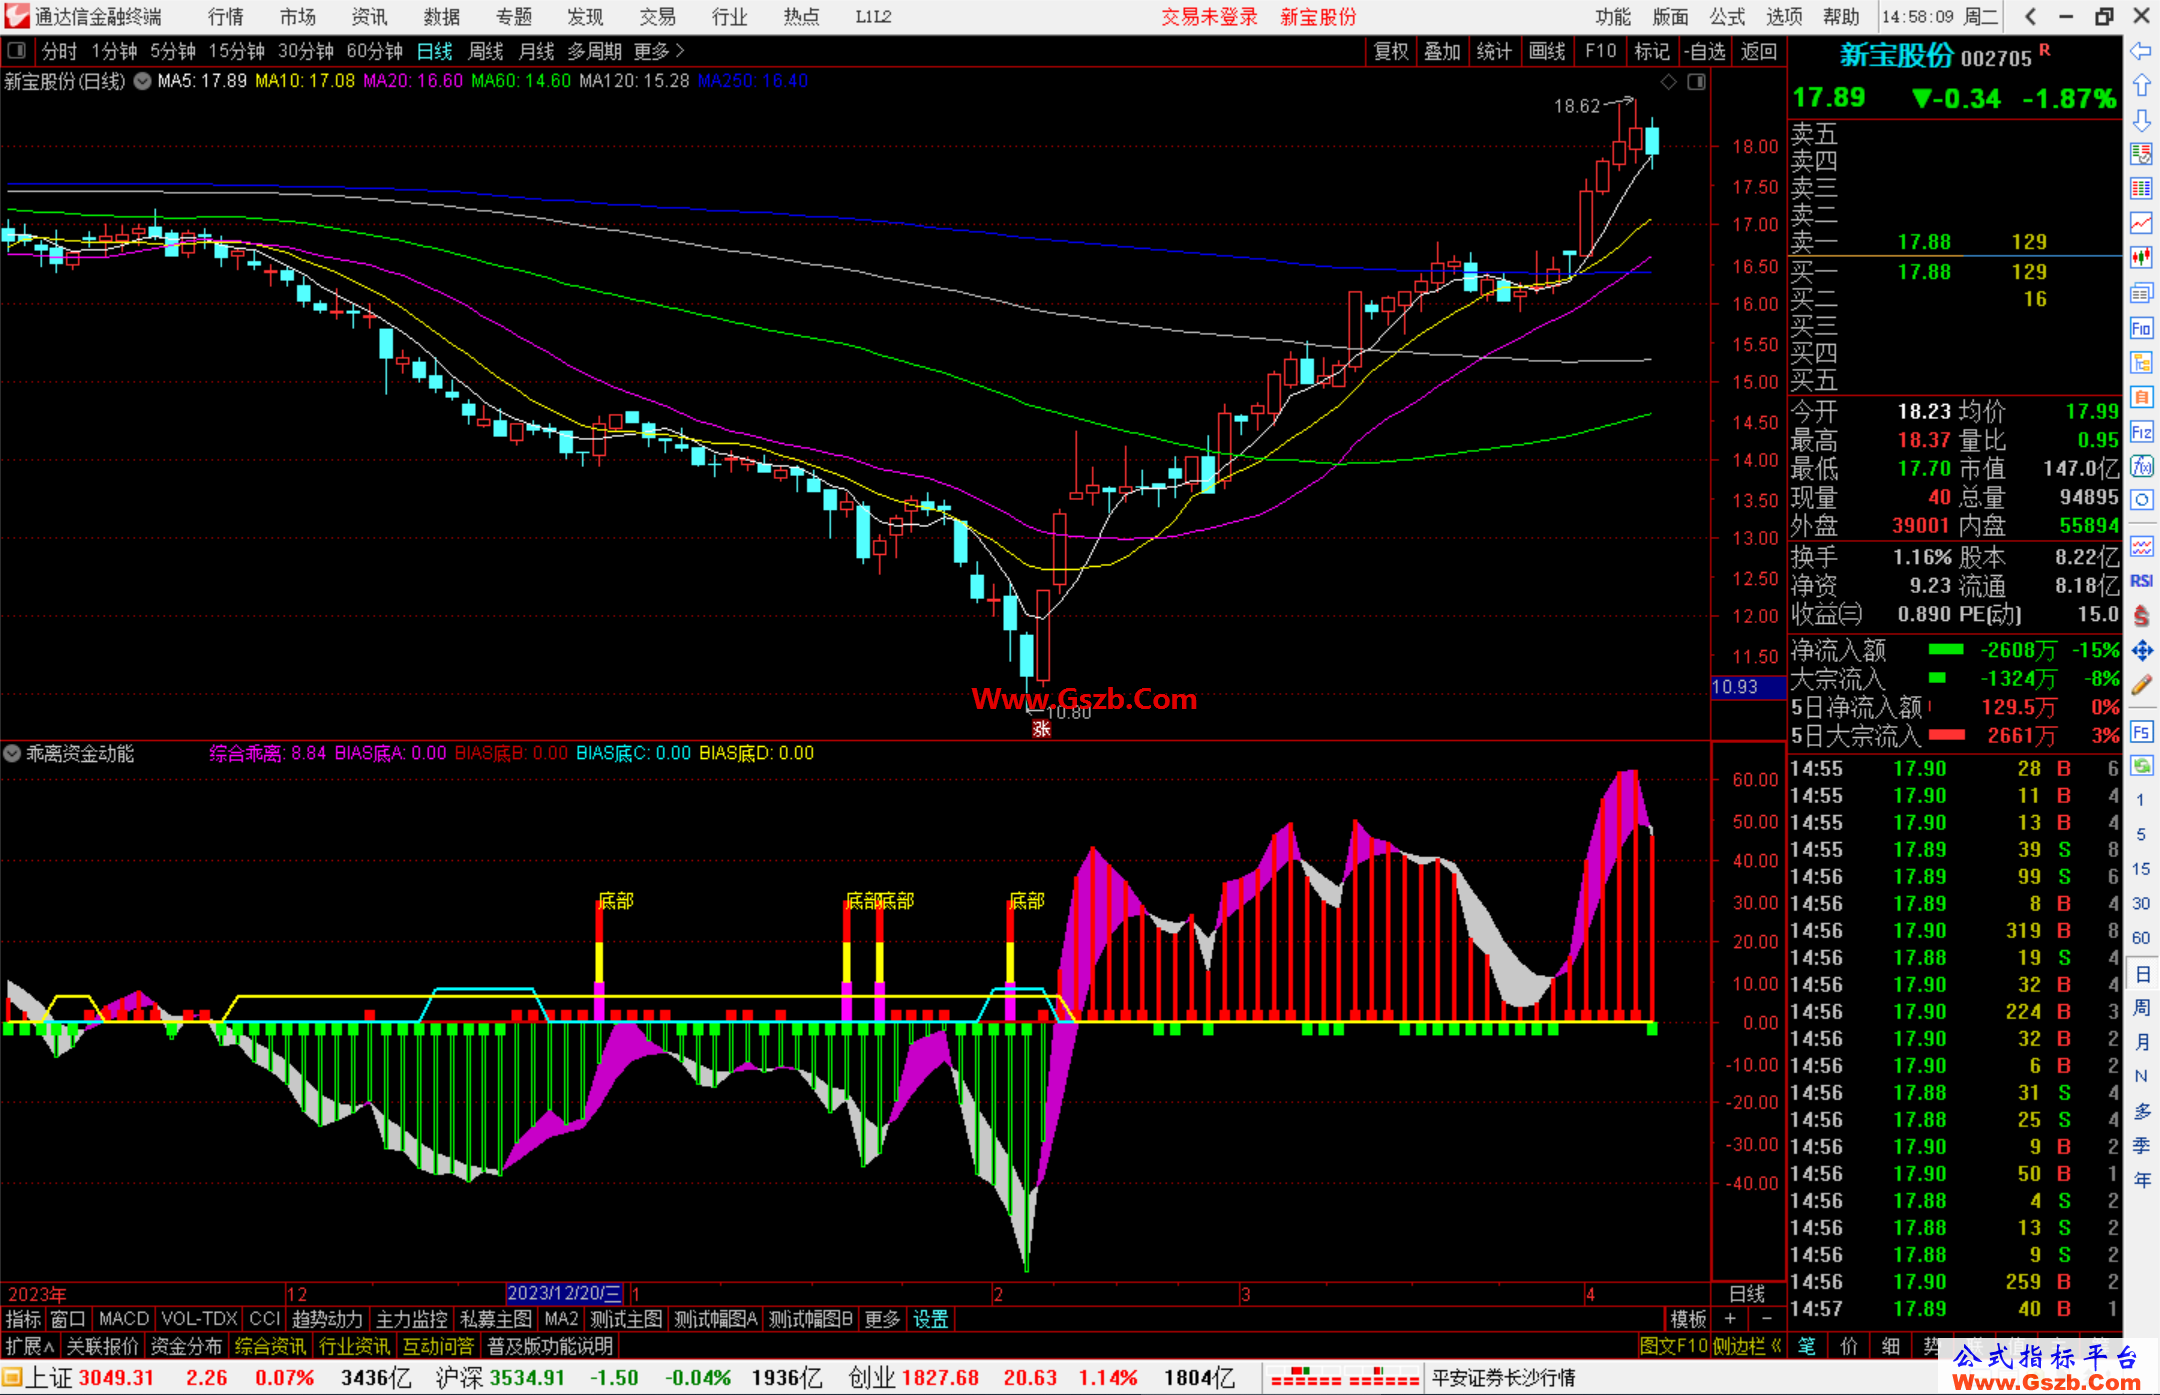Select the 5-minute period in right sidebar

click(2140, 834)
